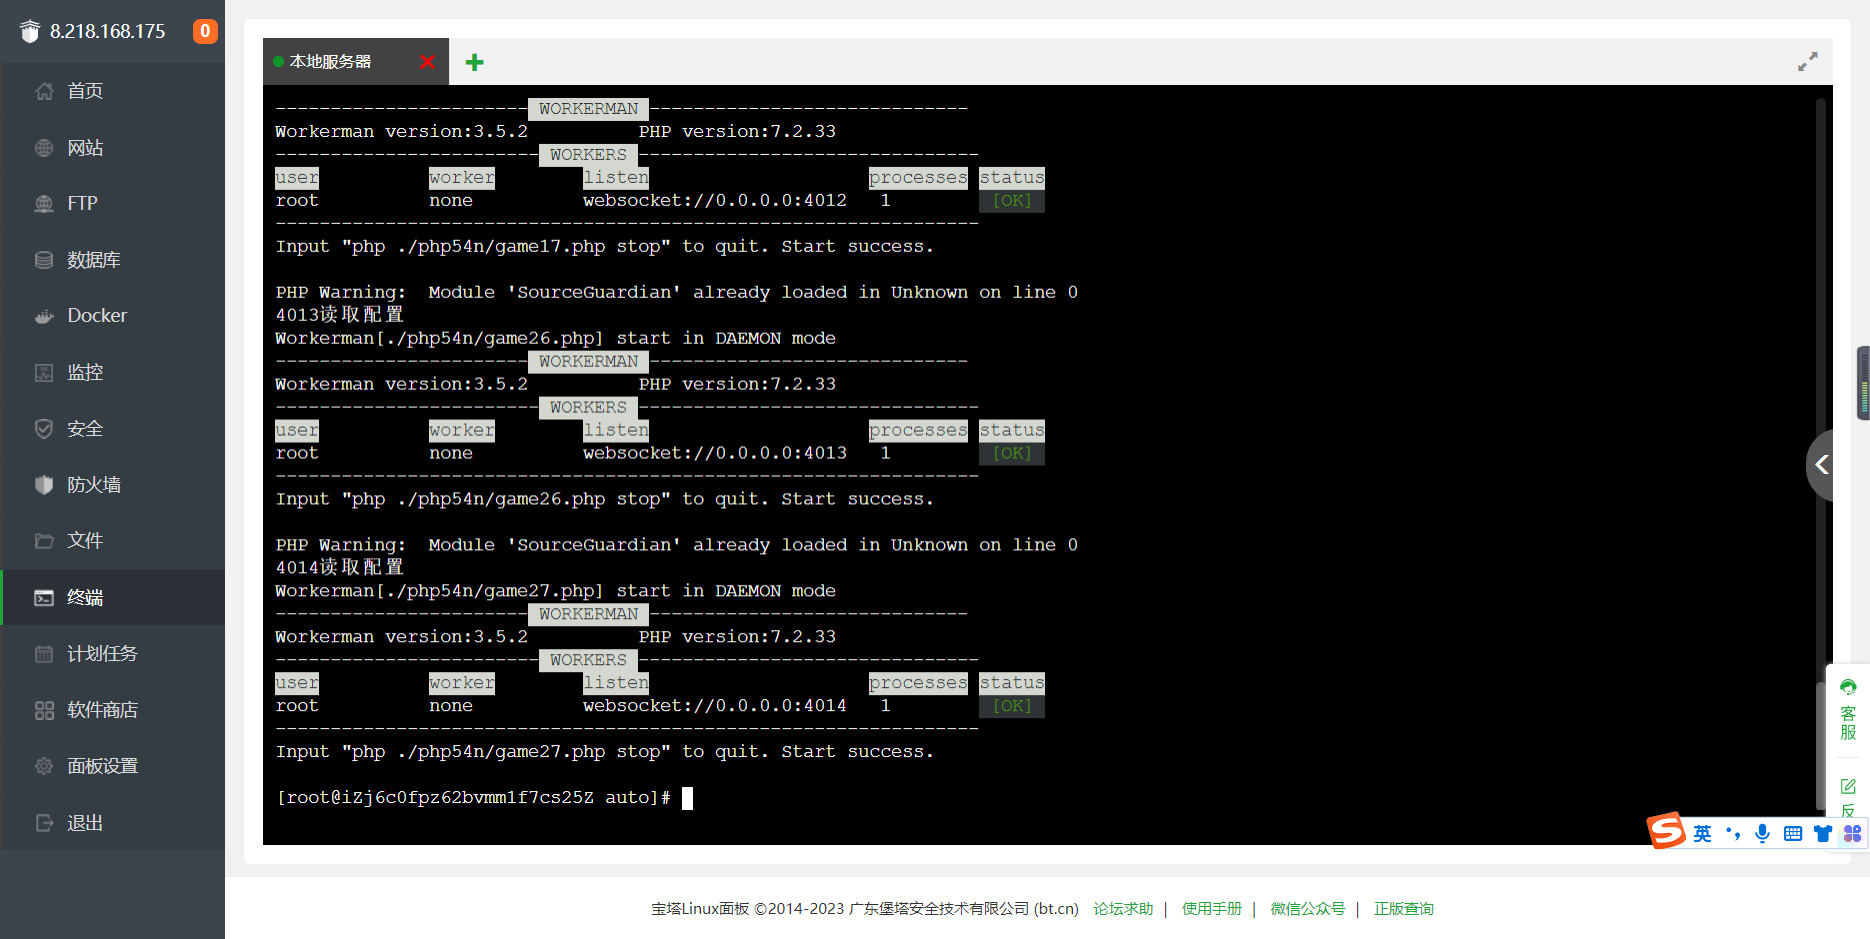Viewport: 1870px width, 939px height.
Task: Toggle Sogou punctuation mode
Action: 1733,832
